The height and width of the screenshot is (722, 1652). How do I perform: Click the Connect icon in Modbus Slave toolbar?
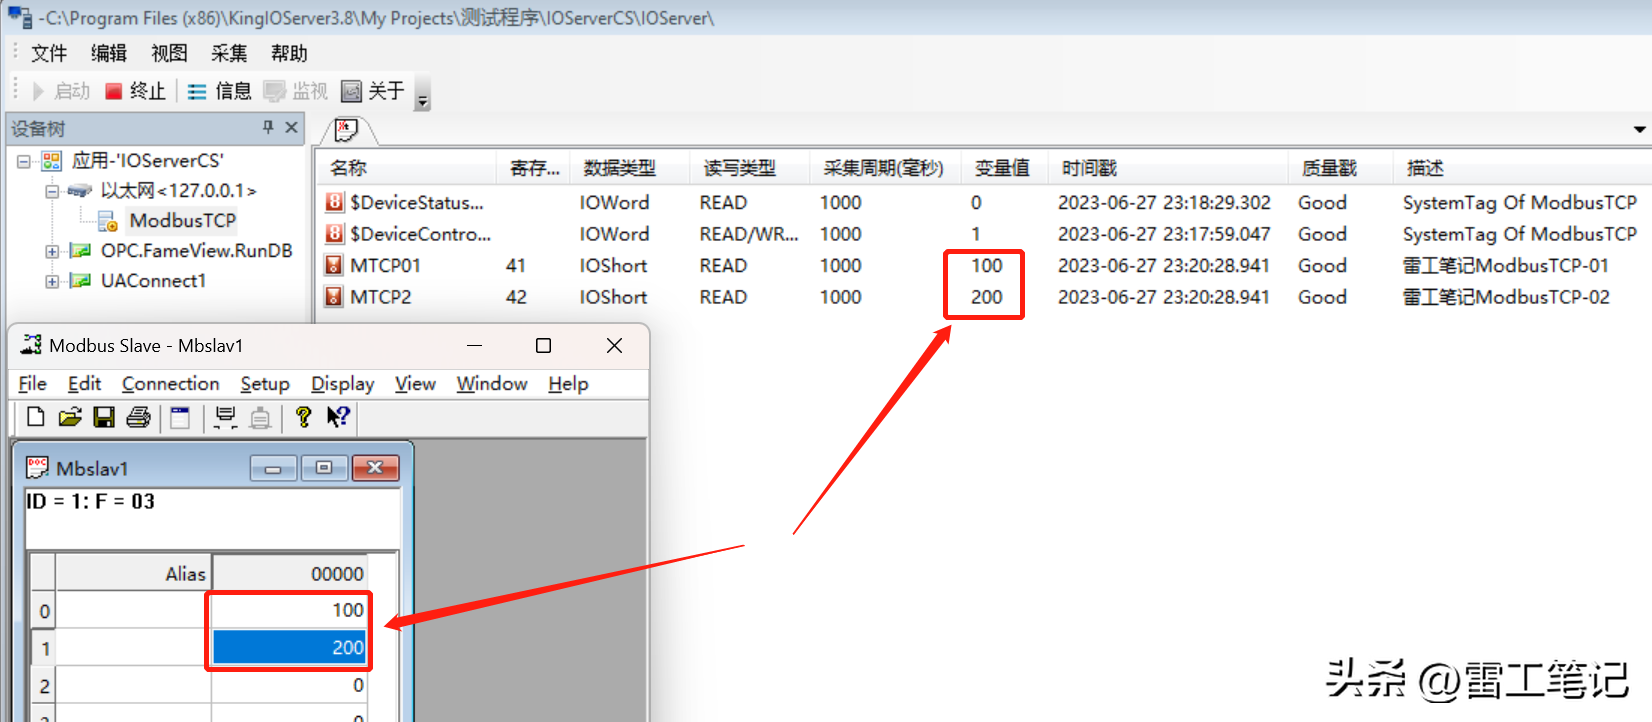[x=225, y=417]
